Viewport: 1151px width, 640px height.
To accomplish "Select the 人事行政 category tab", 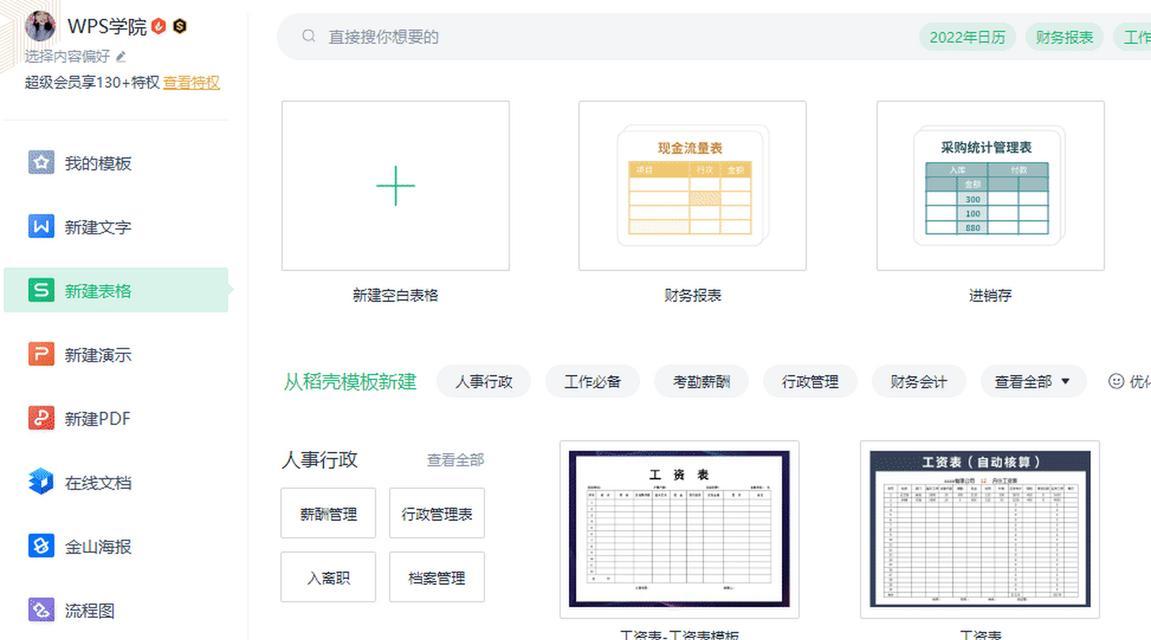I will 484,382.
